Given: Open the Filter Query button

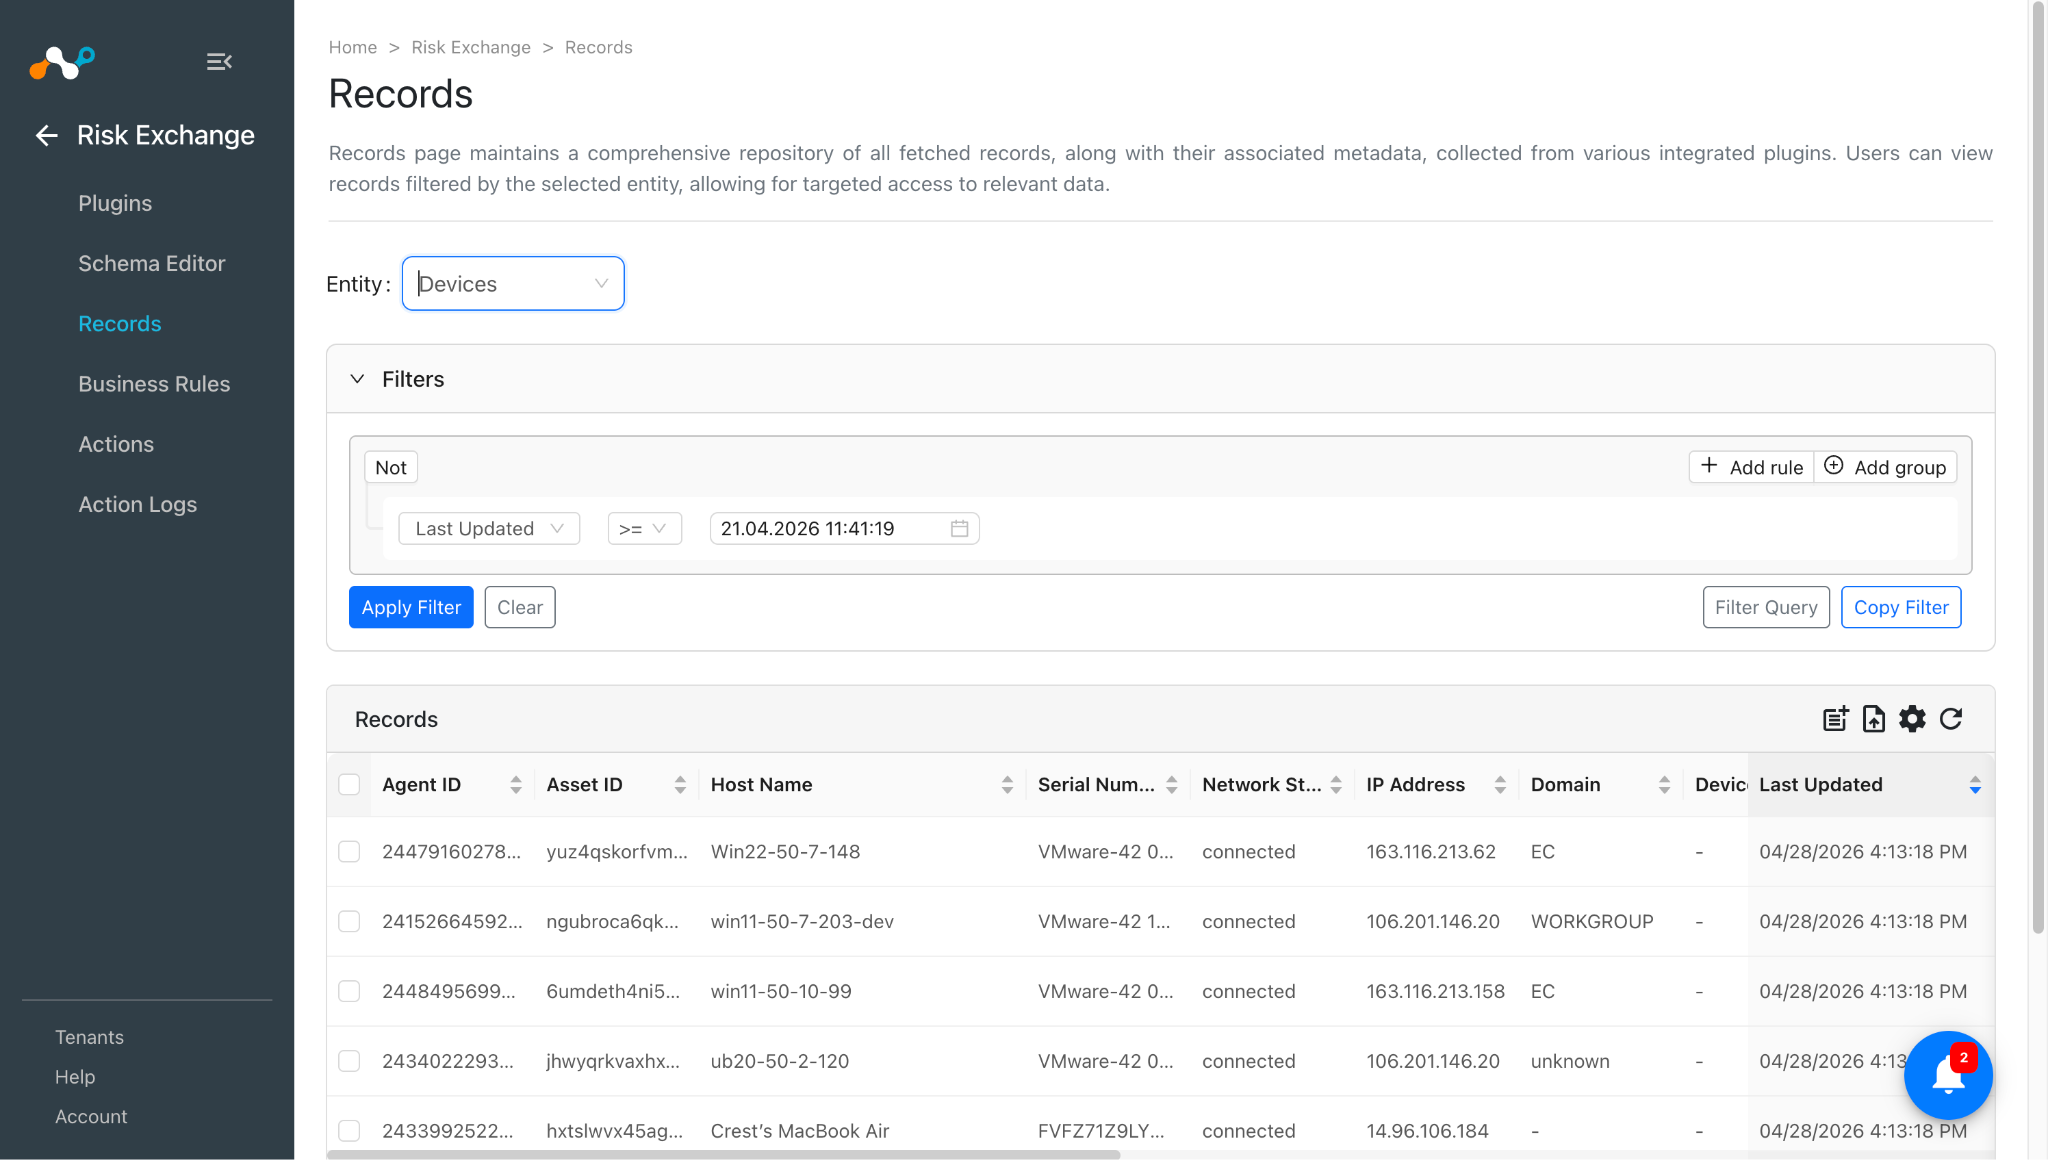Looking at the screenshot, I should click(x=1766, y=607).
